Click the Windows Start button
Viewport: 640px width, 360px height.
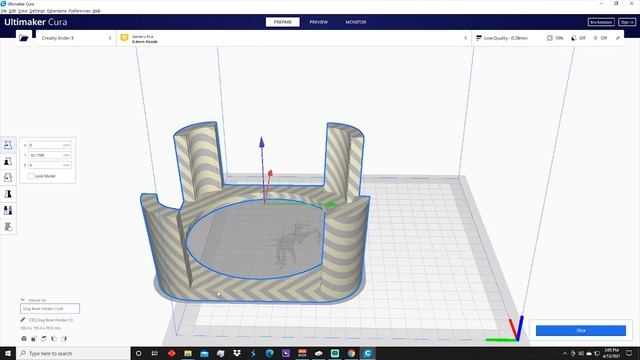click(8, 353)
